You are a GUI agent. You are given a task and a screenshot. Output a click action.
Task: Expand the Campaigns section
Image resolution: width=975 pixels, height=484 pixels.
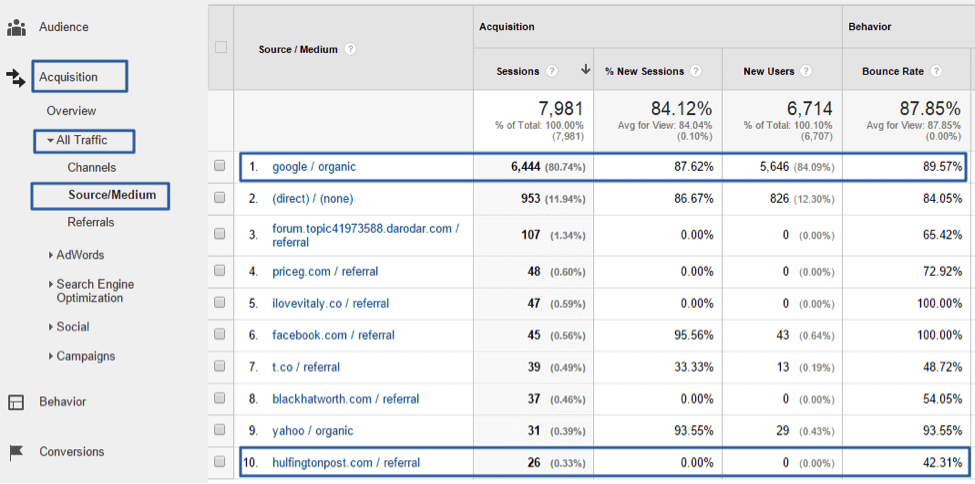[x=50, y=356]
